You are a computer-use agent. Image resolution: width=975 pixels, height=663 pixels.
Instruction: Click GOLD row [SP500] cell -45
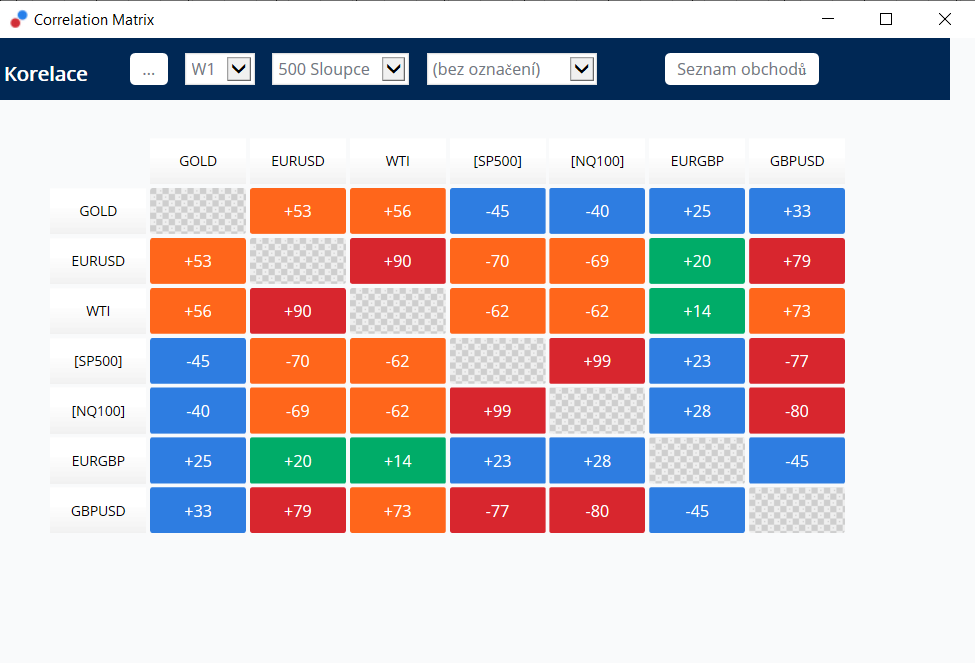pos(497,211)
